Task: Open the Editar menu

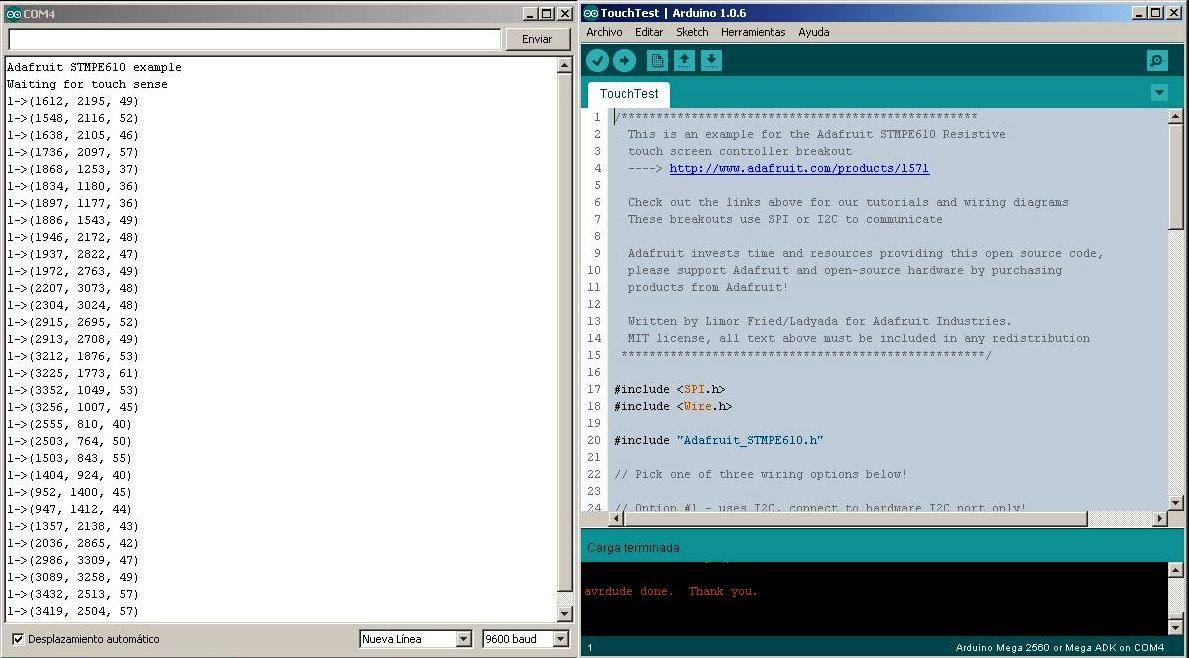Action: (x=648, y=32)
